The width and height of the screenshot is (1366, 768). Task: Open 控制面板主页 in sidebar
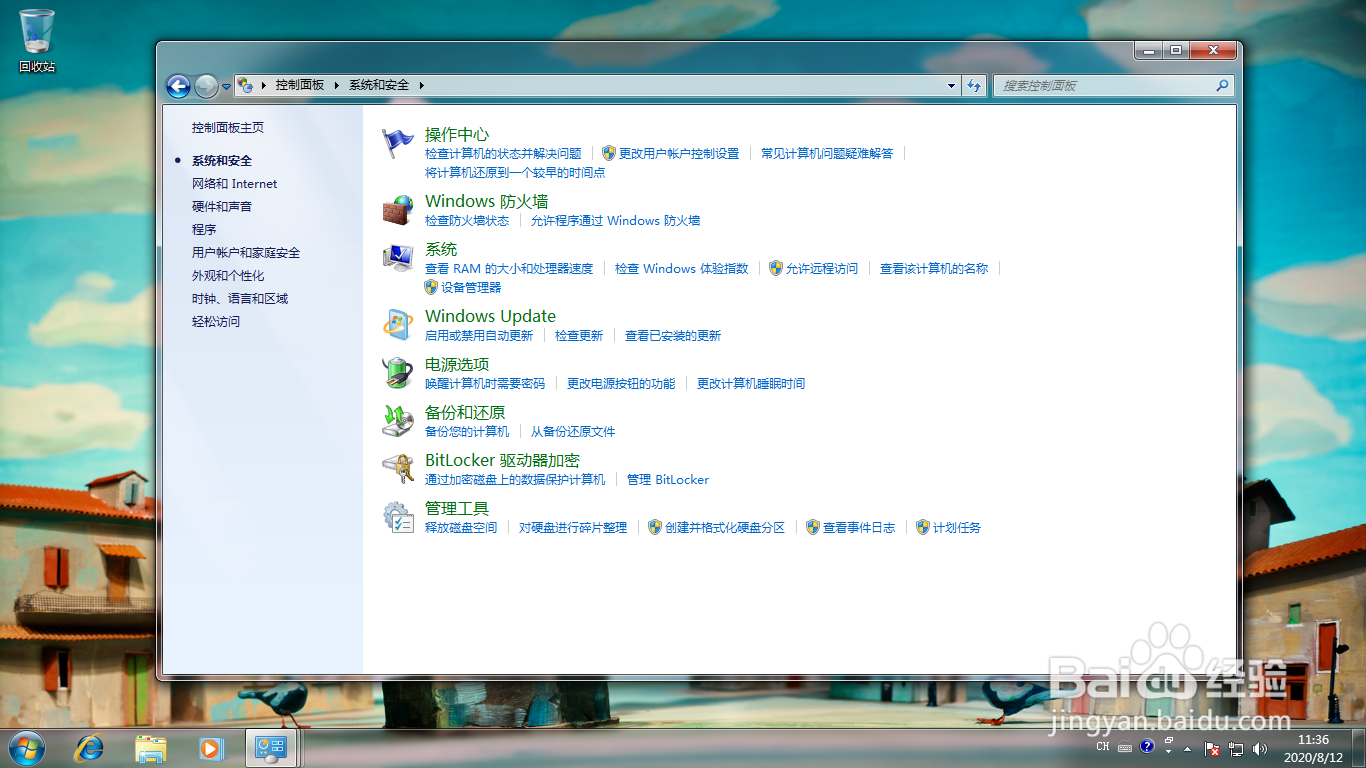(228, 128)
